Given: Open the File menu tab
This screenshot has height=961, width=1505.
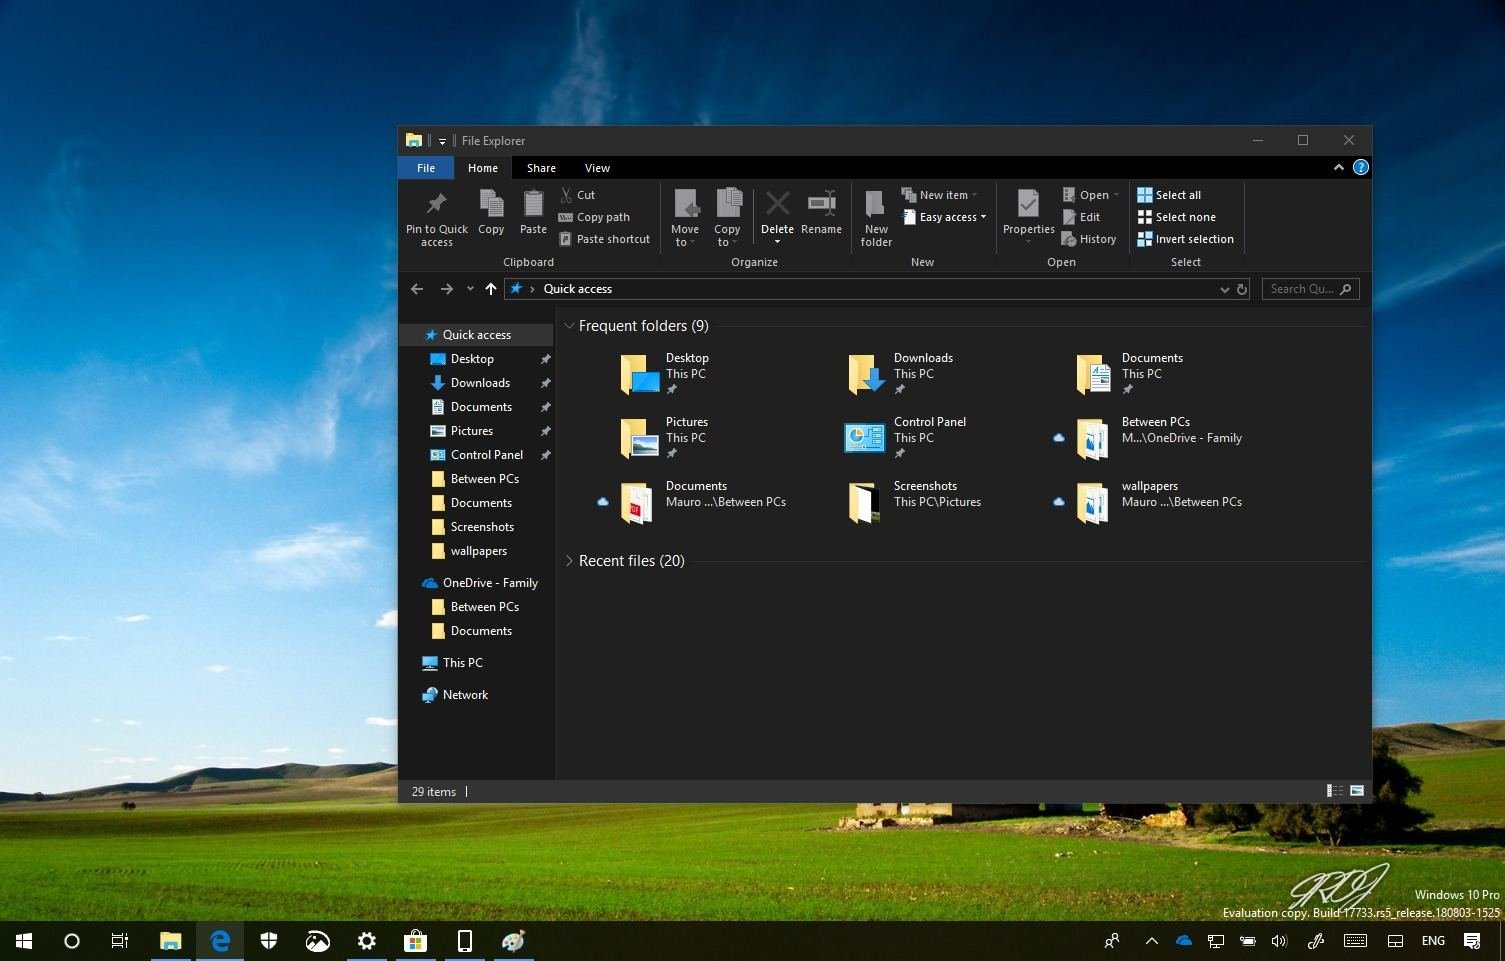Looking at the screenshot, I should [426, 168].
